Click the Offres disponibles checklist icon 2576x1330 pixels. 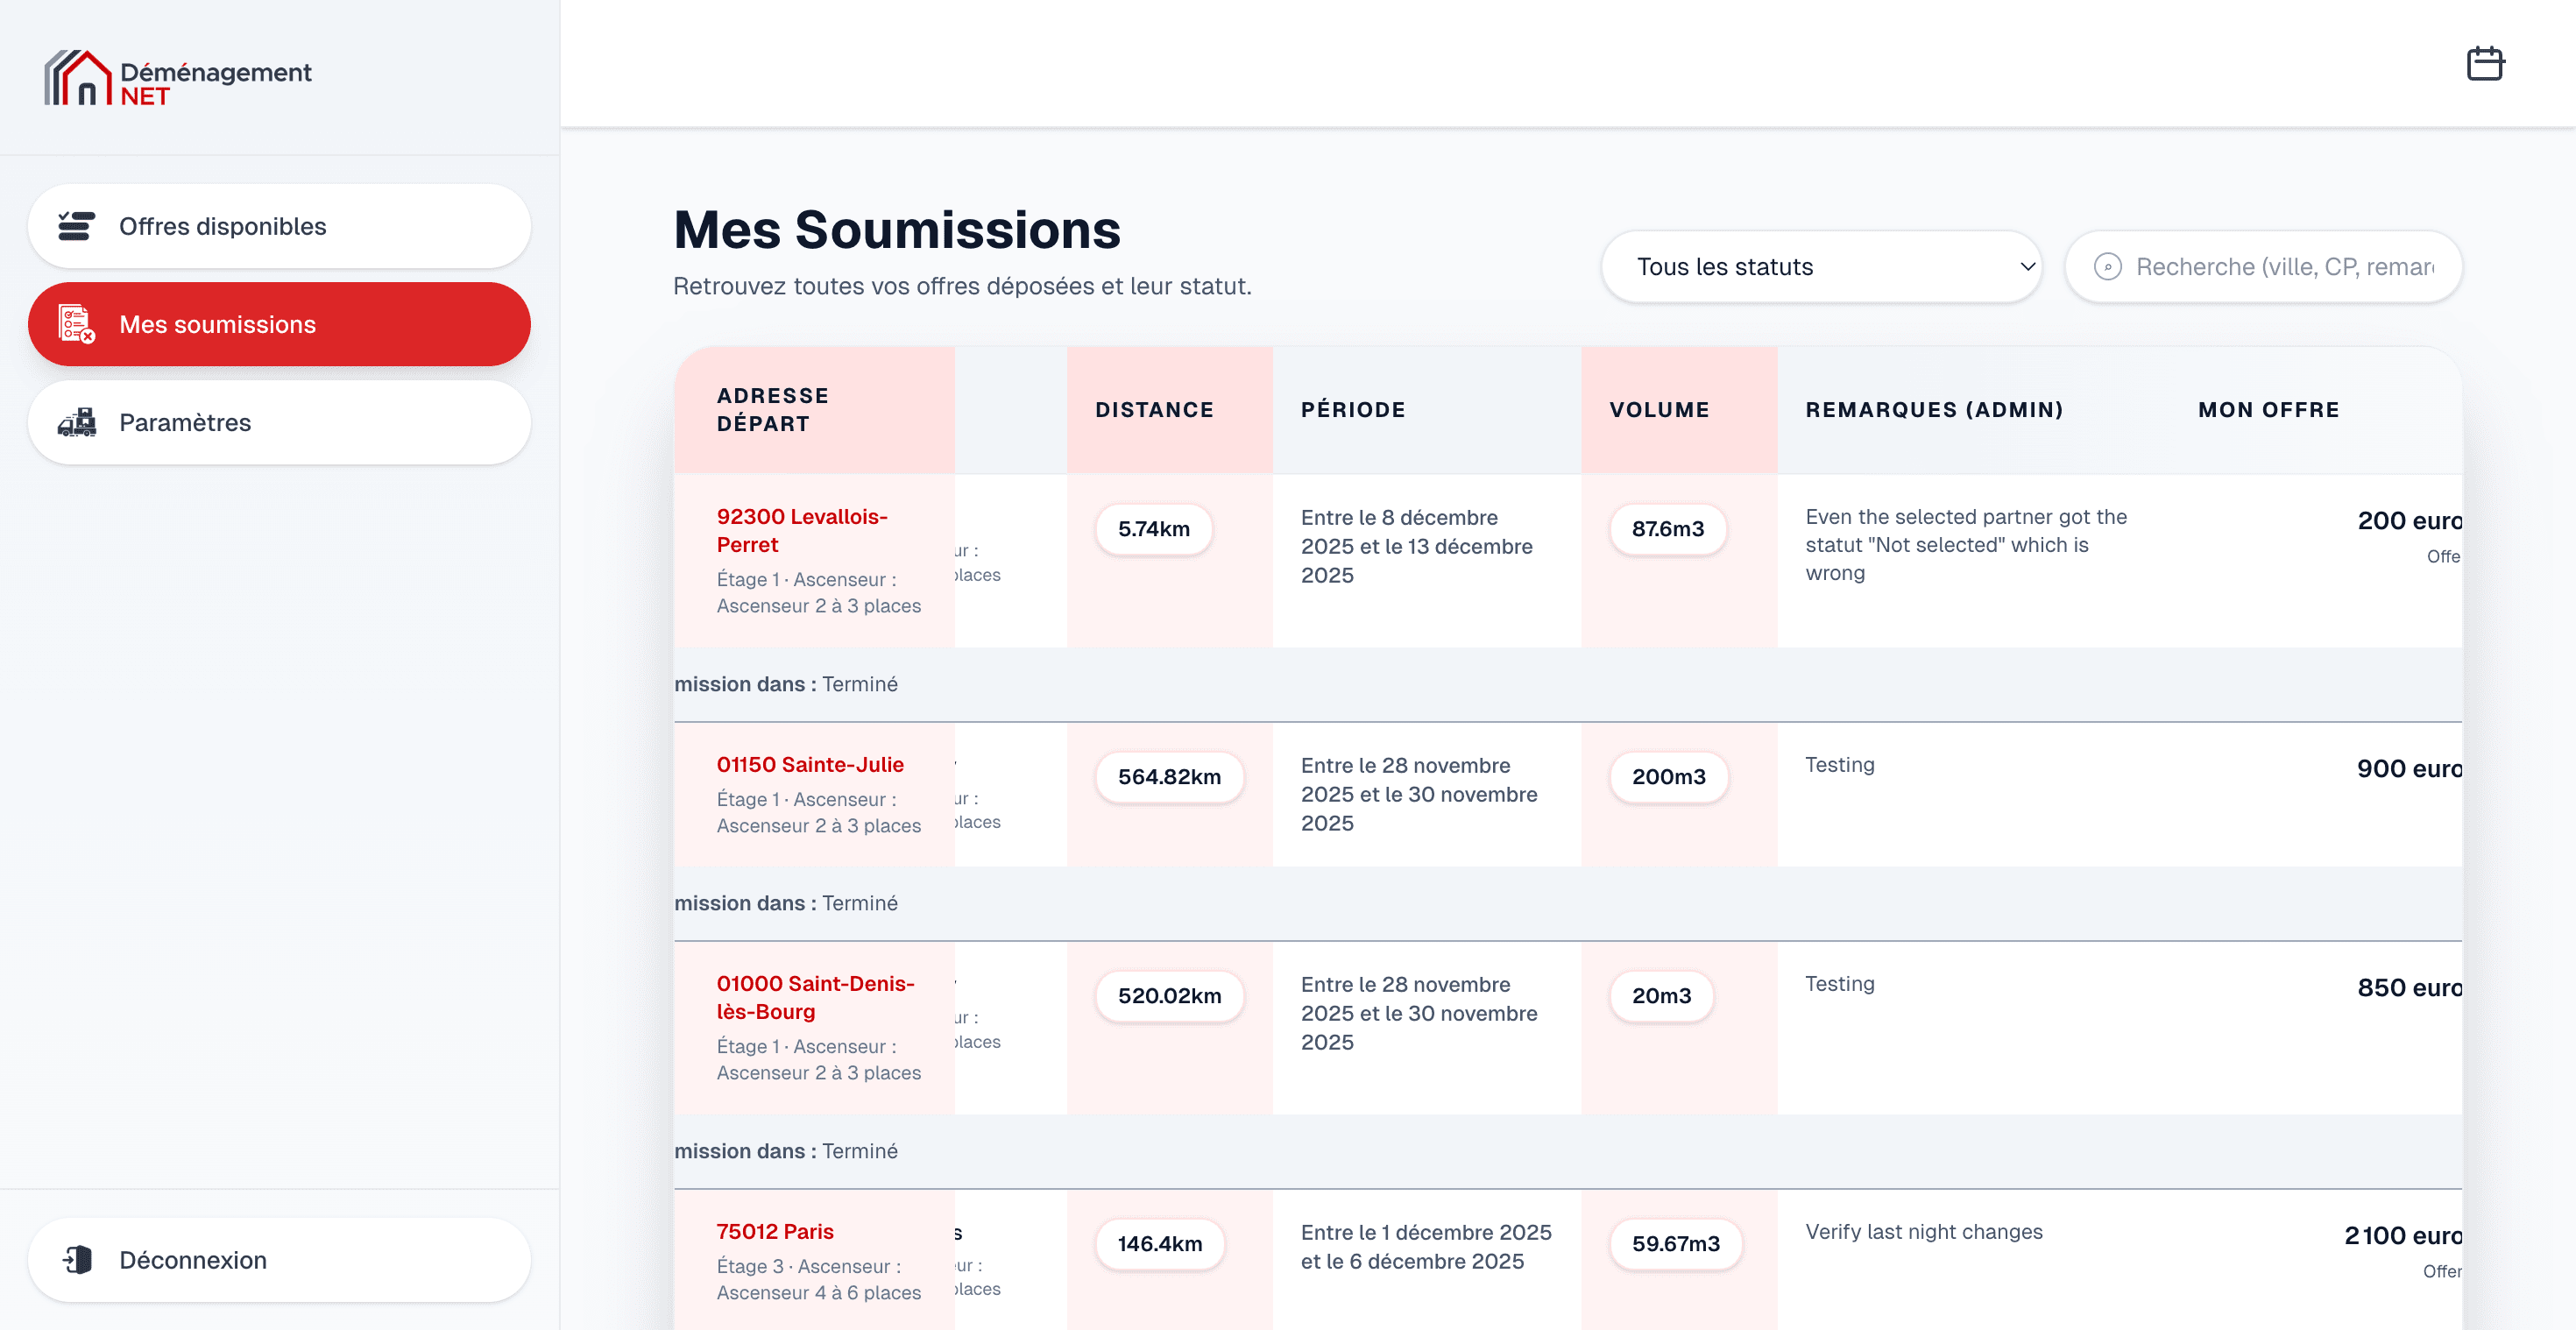76,226
